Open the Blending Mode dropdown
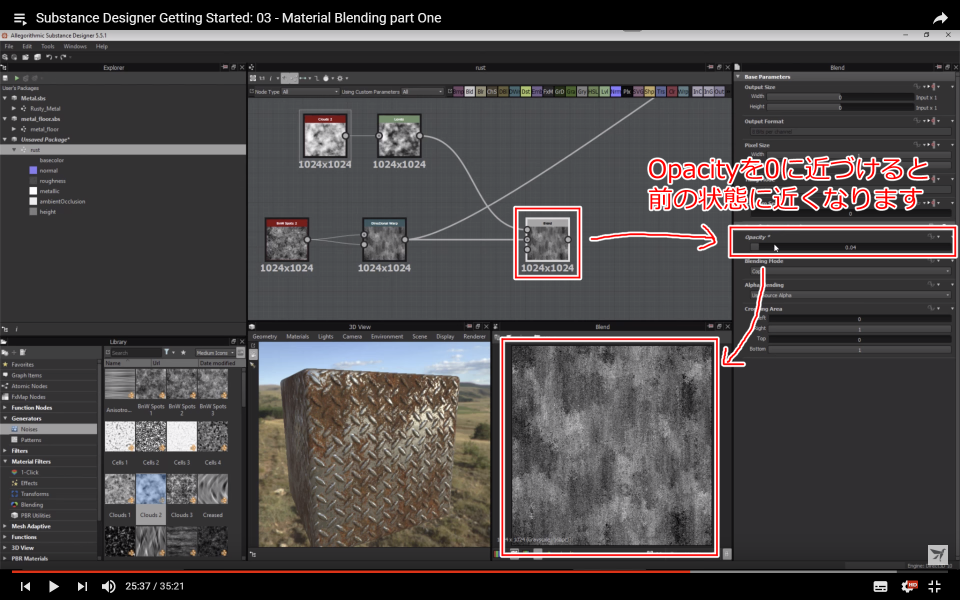The image size is (960, 600). point(850,271)
